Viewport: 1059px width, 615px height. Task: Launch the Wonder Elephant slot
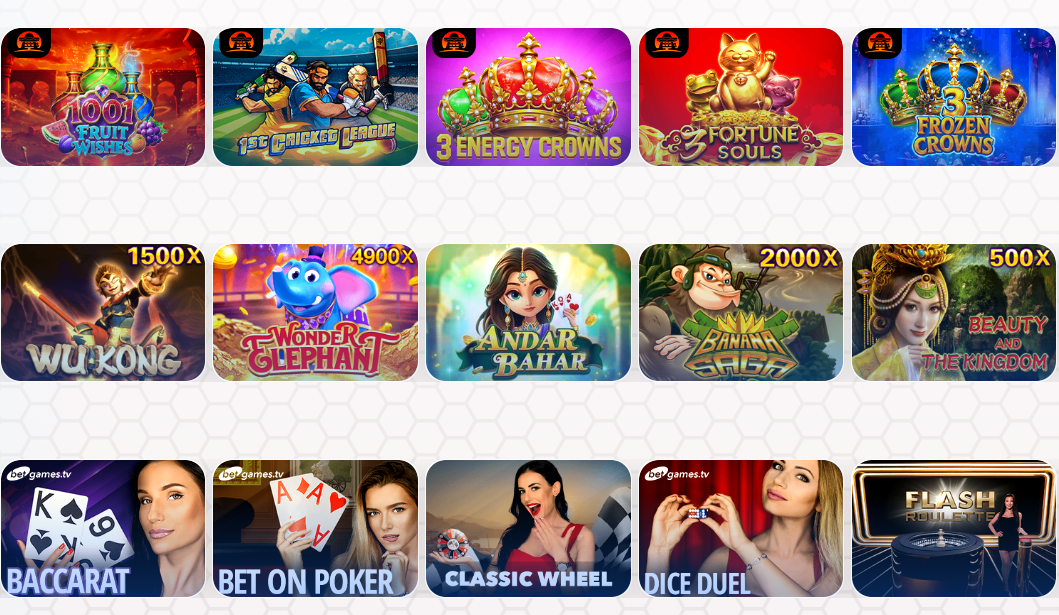[315, 313]
